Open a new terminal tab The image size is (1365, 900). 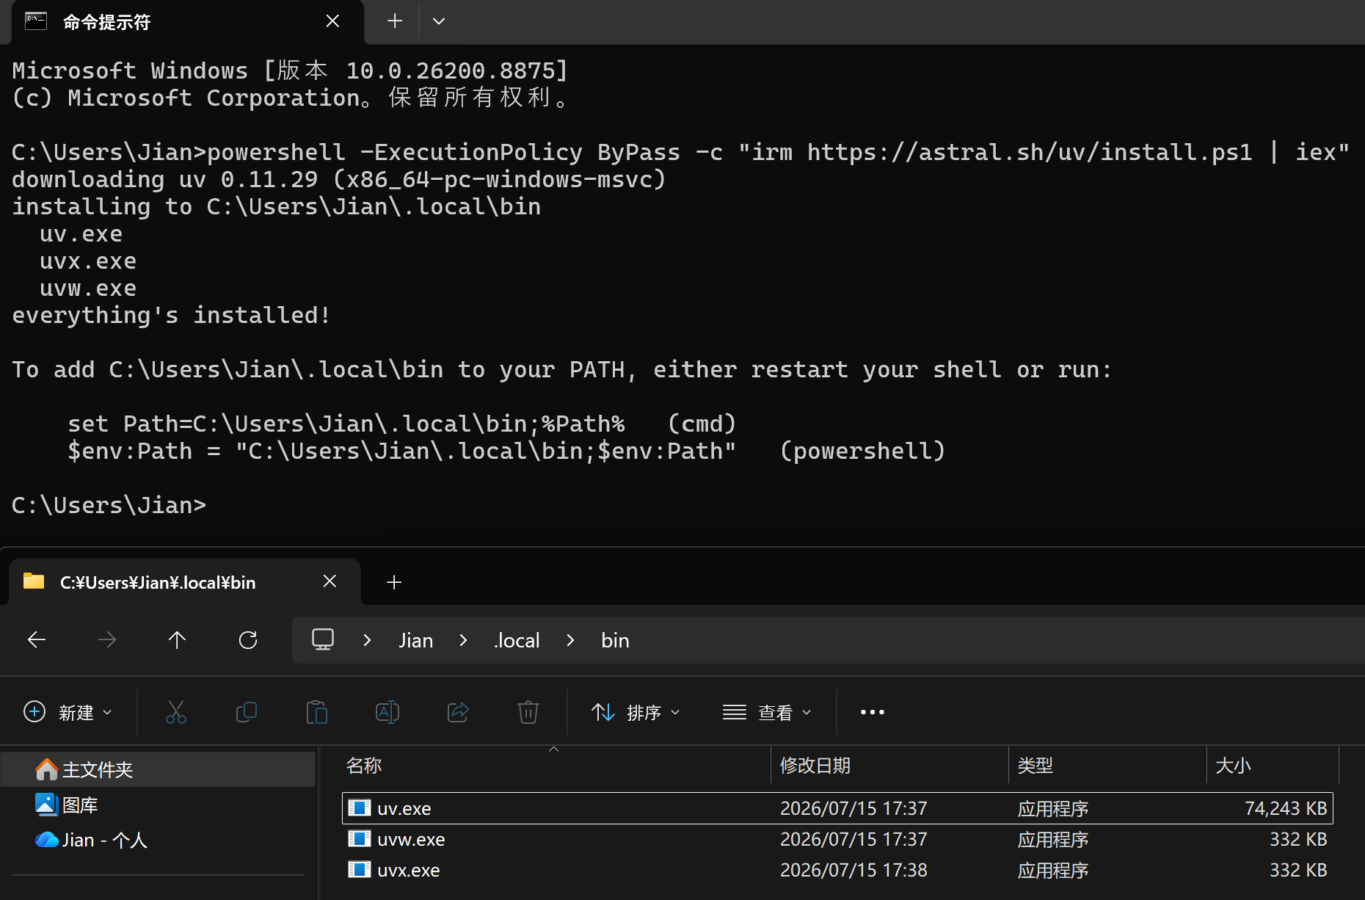395,21
